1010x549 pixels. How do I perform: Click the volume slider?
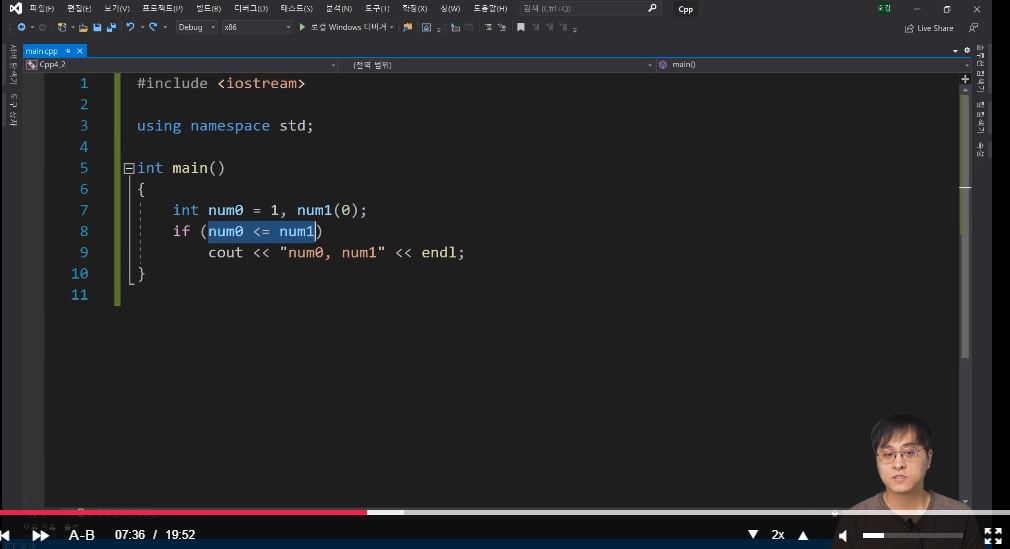pyautogui.click(x=913, y=535)
